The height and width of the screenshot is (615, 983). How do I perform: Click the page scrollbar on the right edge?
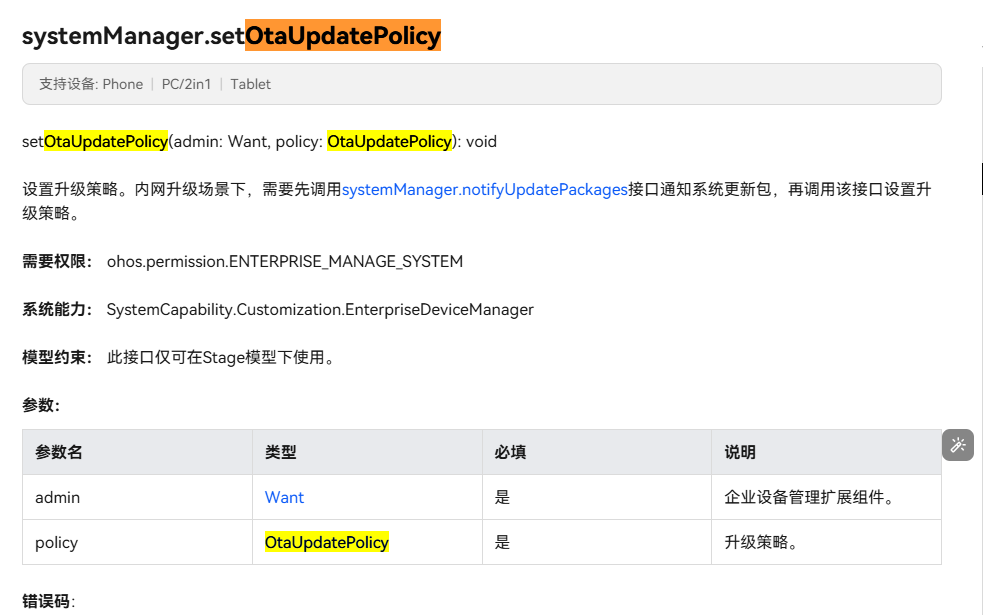click(981, 179)
